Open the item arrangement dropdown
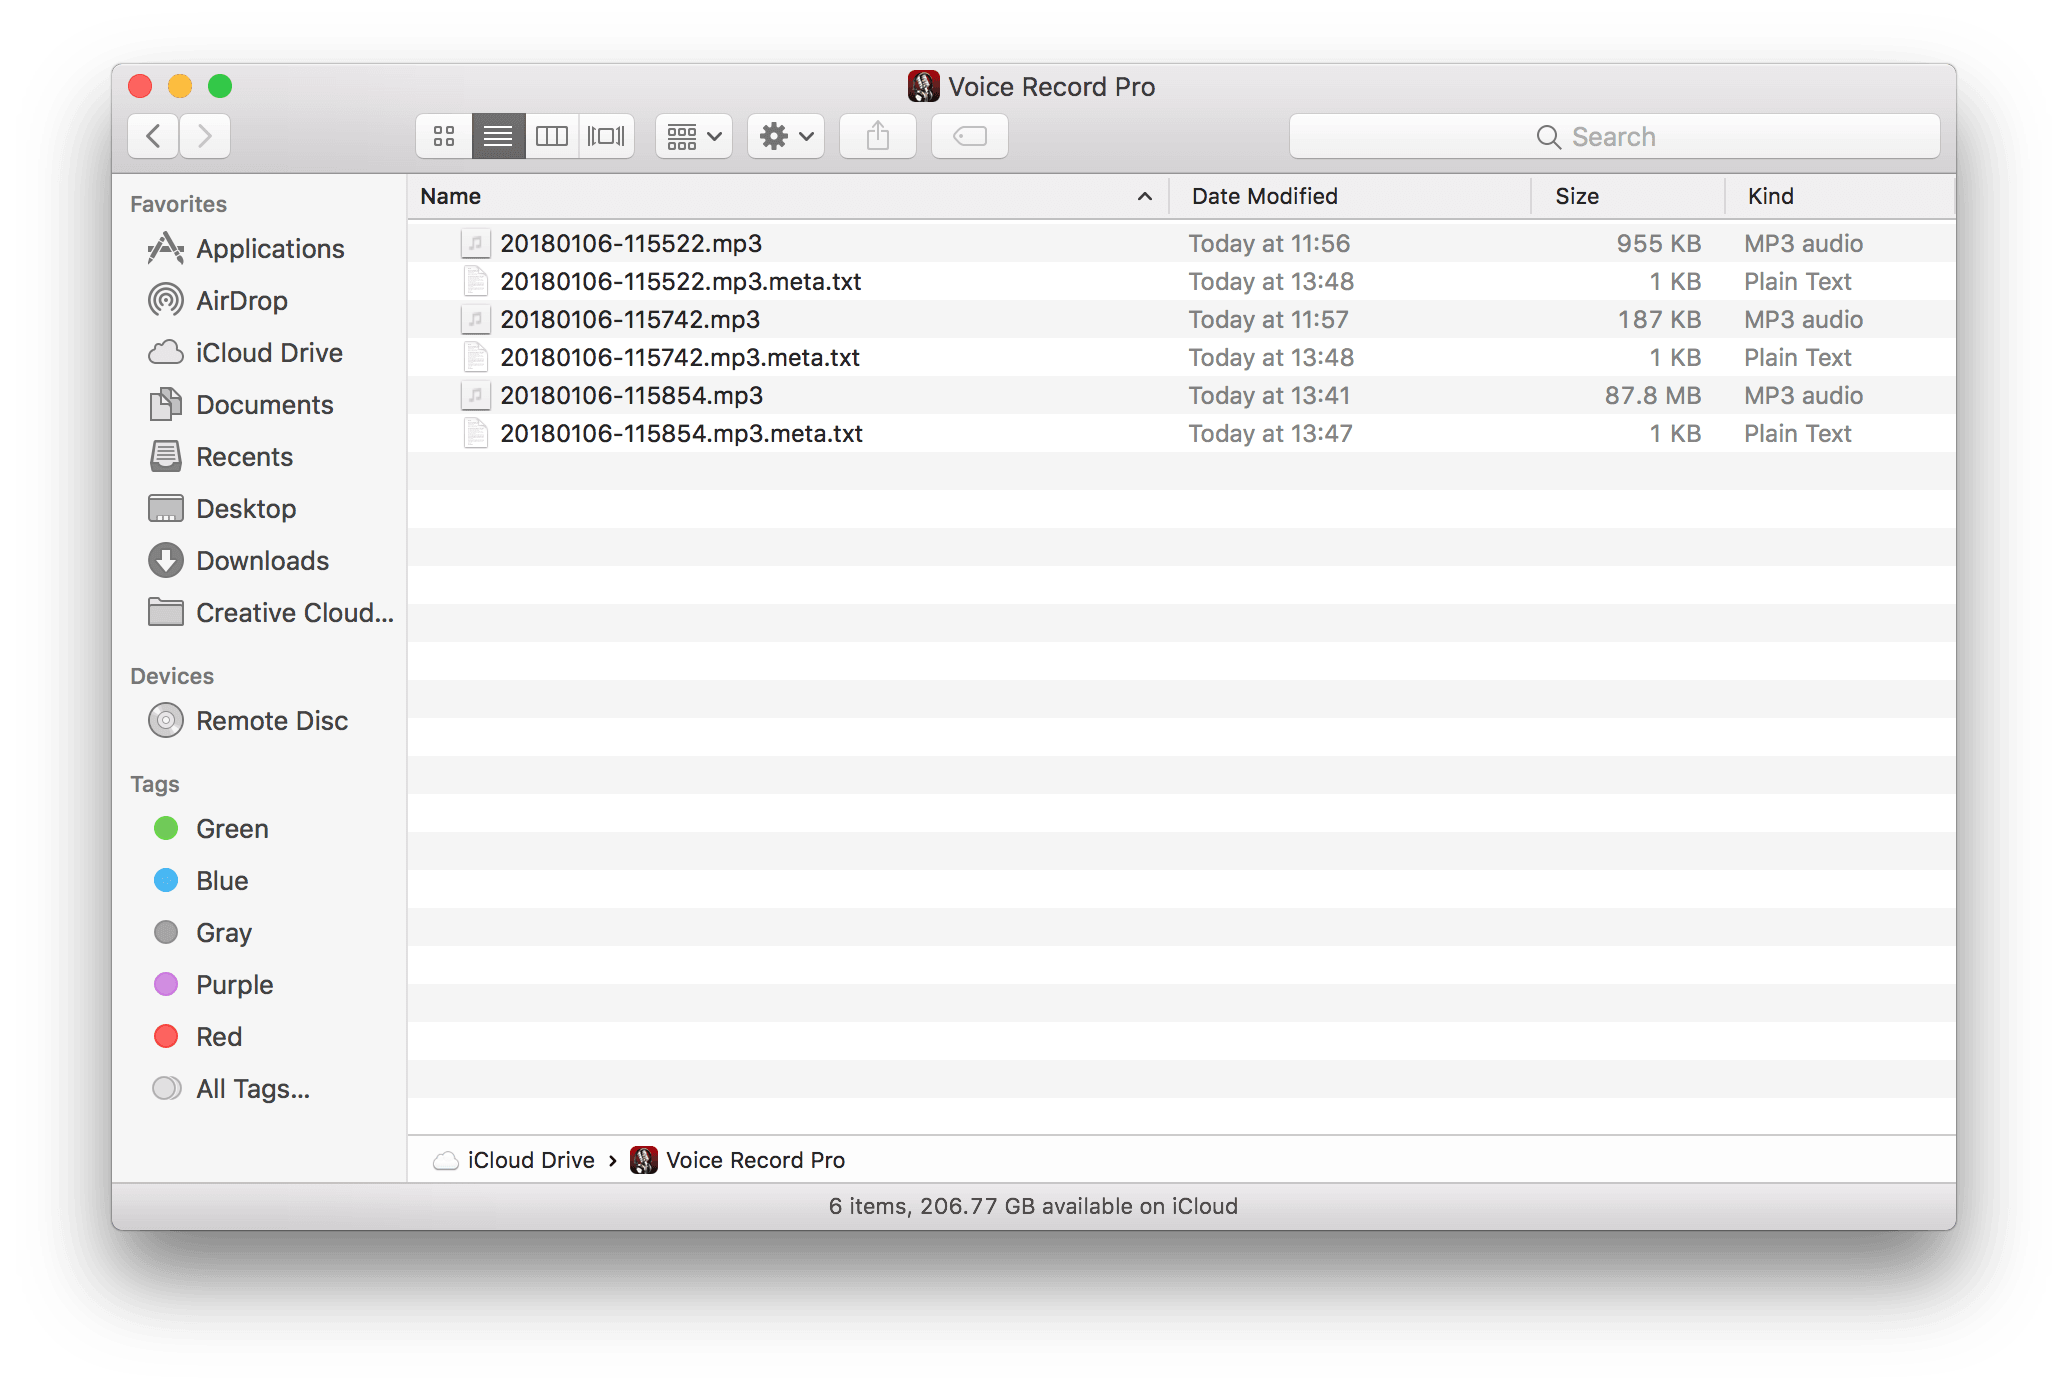The width and height of the screenshot is (2068, 1390). [694, 136]
